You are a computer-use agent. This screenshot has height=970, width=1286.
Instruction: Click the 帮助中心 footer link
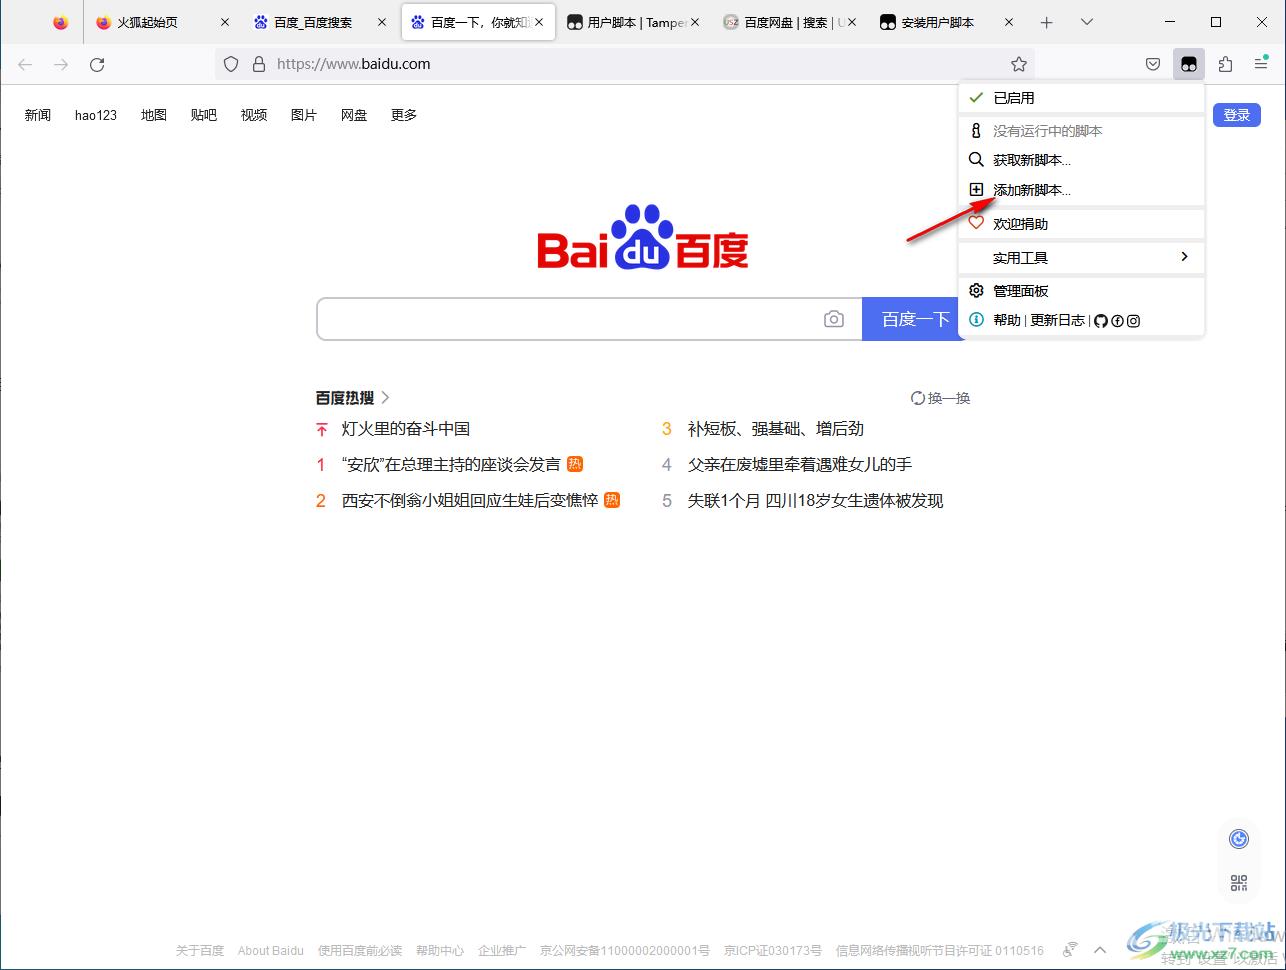click(440, 951)
